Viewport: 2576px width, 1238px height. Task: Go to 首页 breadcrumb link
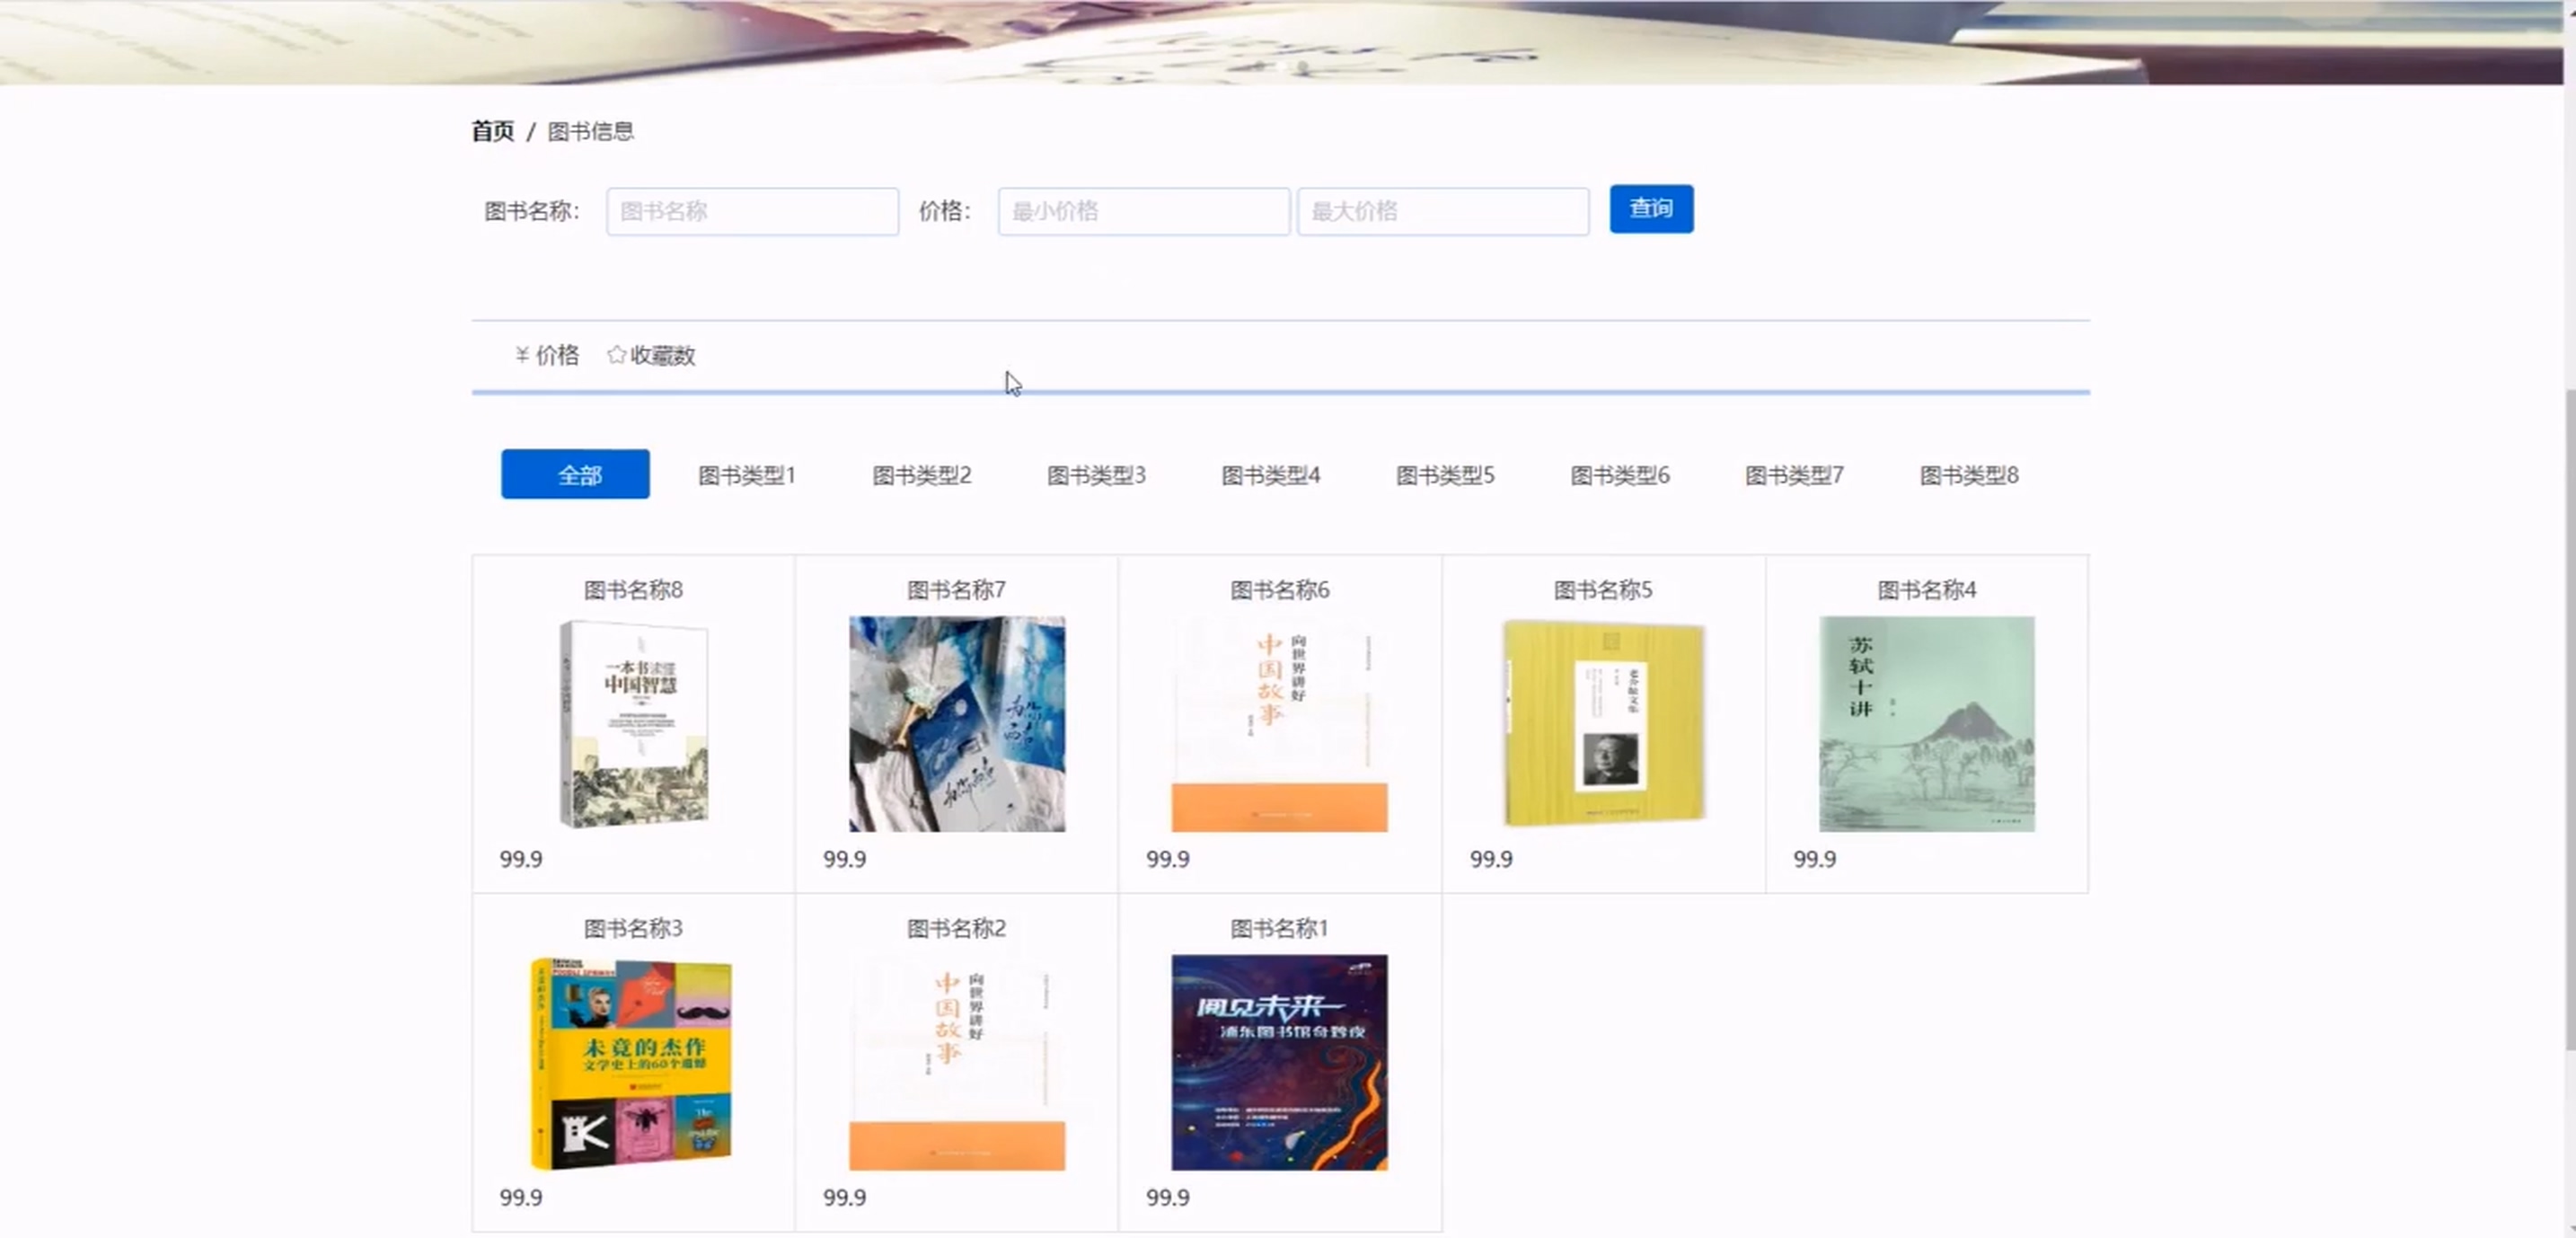[492, 131]
